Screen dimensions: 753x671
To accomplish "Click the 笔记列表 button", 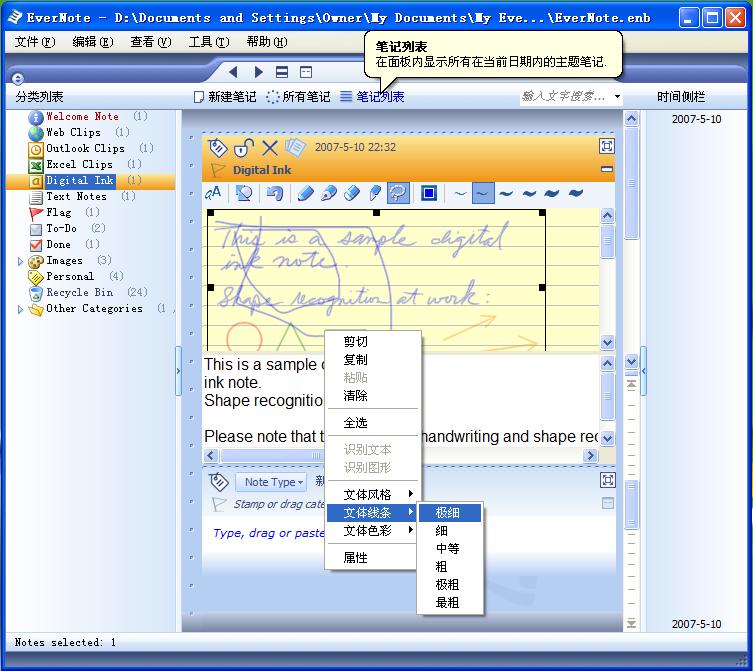I will click(x=372, y=97).
